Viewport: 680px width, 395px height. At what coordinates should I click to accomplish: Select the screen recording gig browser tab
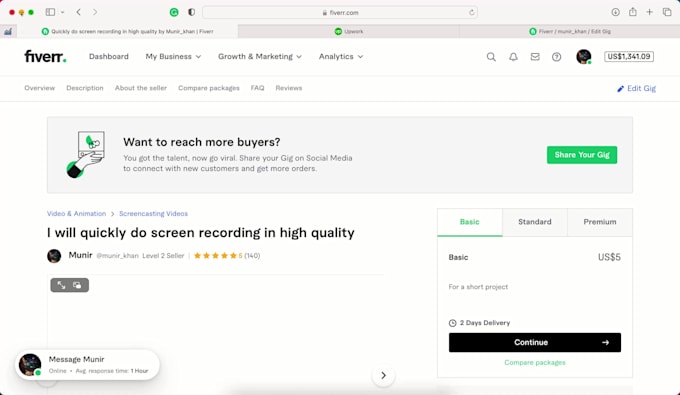(128, 31)
